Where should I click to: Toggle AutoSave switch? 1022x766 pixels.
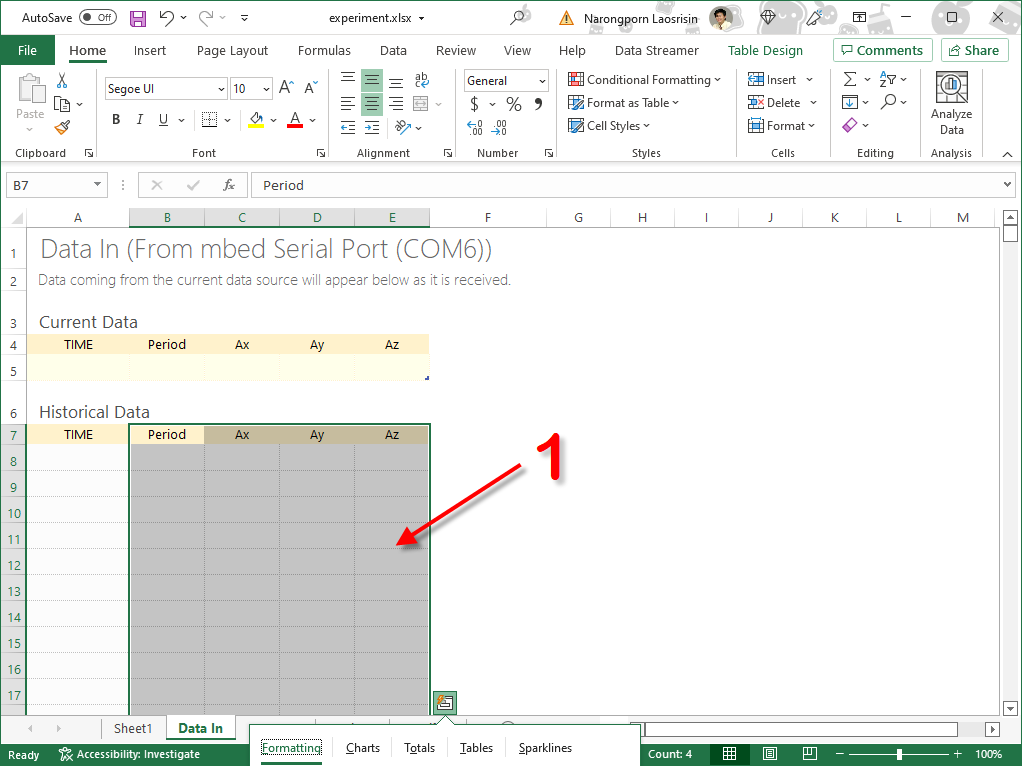click(x=98, y=18)
